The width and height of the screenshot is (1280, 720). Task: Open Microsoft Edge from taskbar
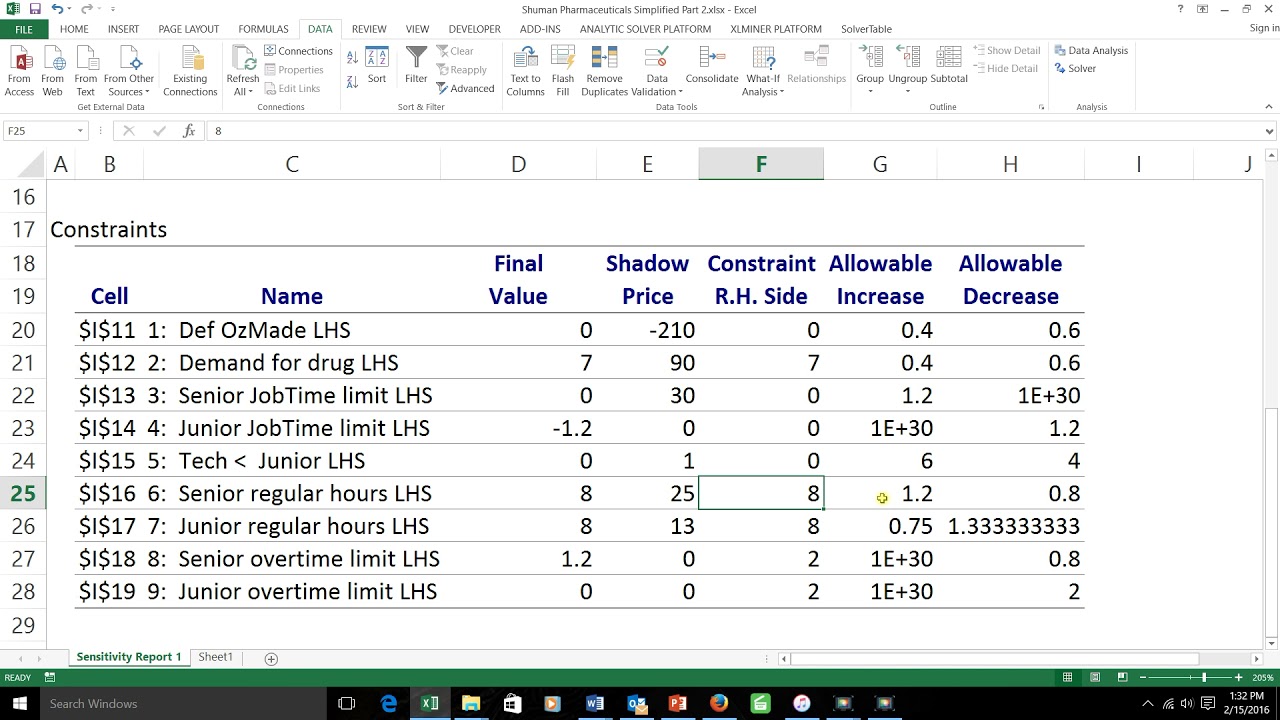[389, 703]
